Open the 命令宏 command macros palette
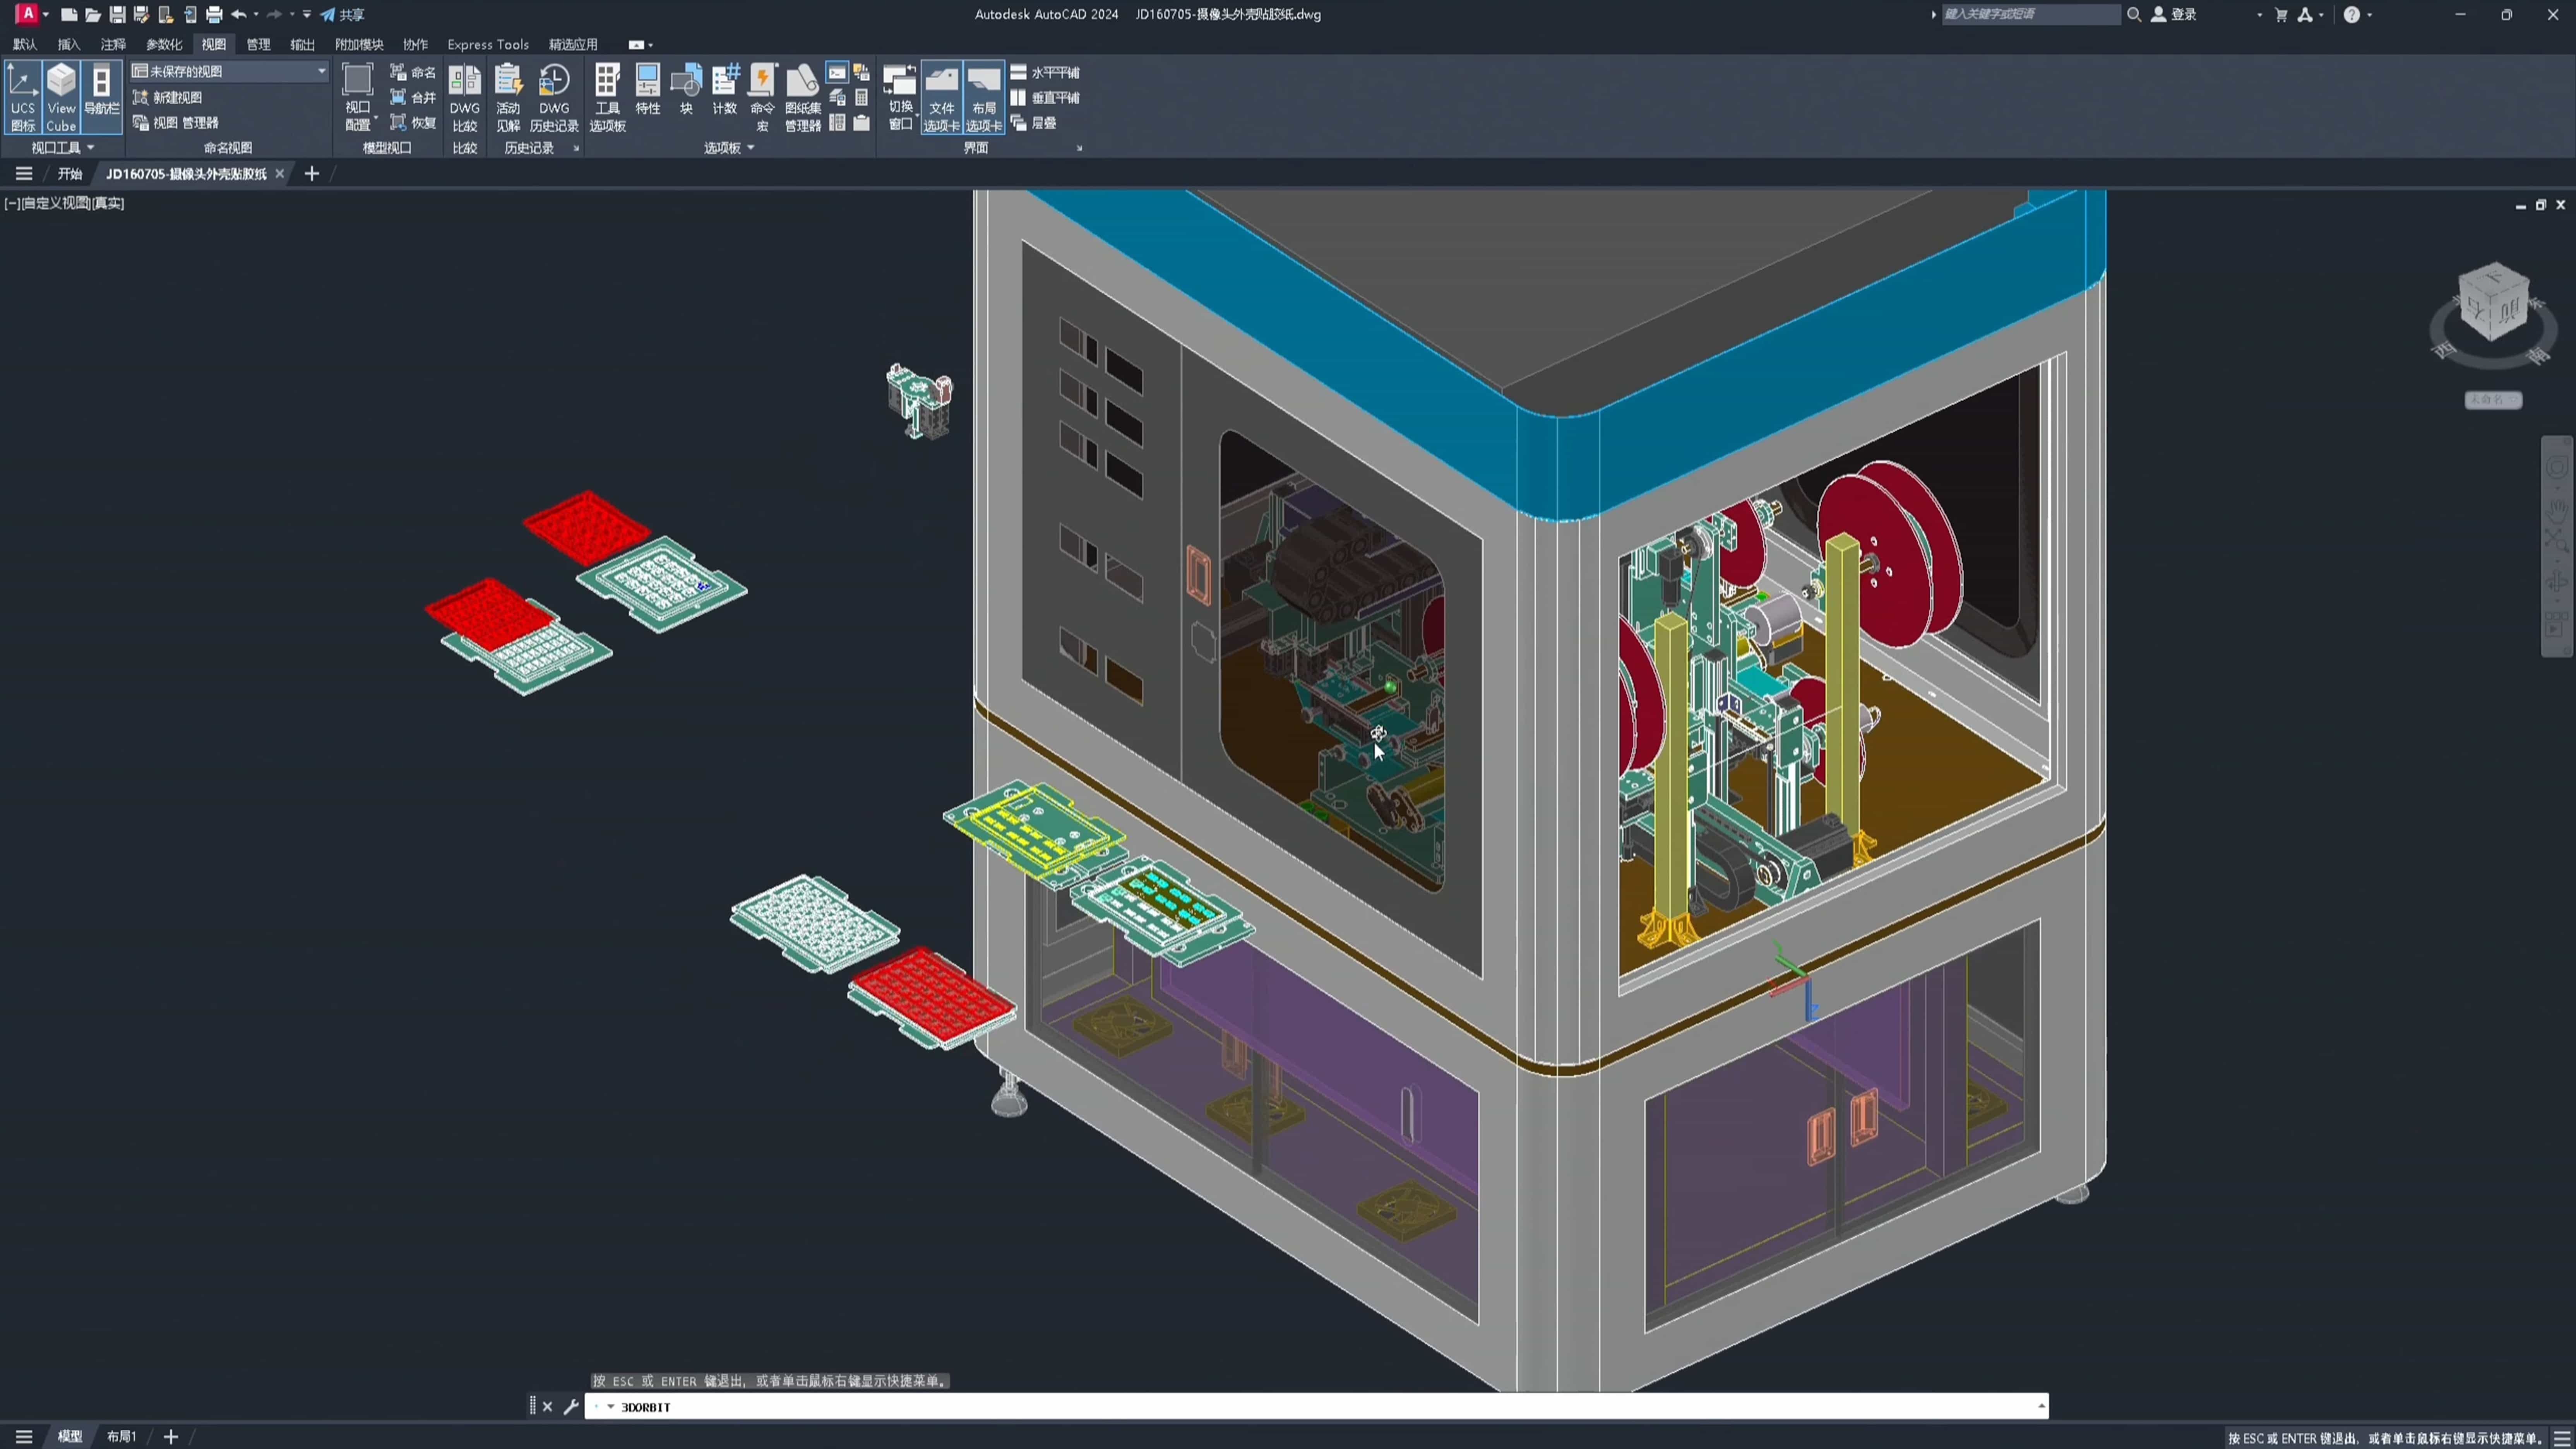Image resolution: width=2576 pixels, height=1449 pixels. pos(763,97)
